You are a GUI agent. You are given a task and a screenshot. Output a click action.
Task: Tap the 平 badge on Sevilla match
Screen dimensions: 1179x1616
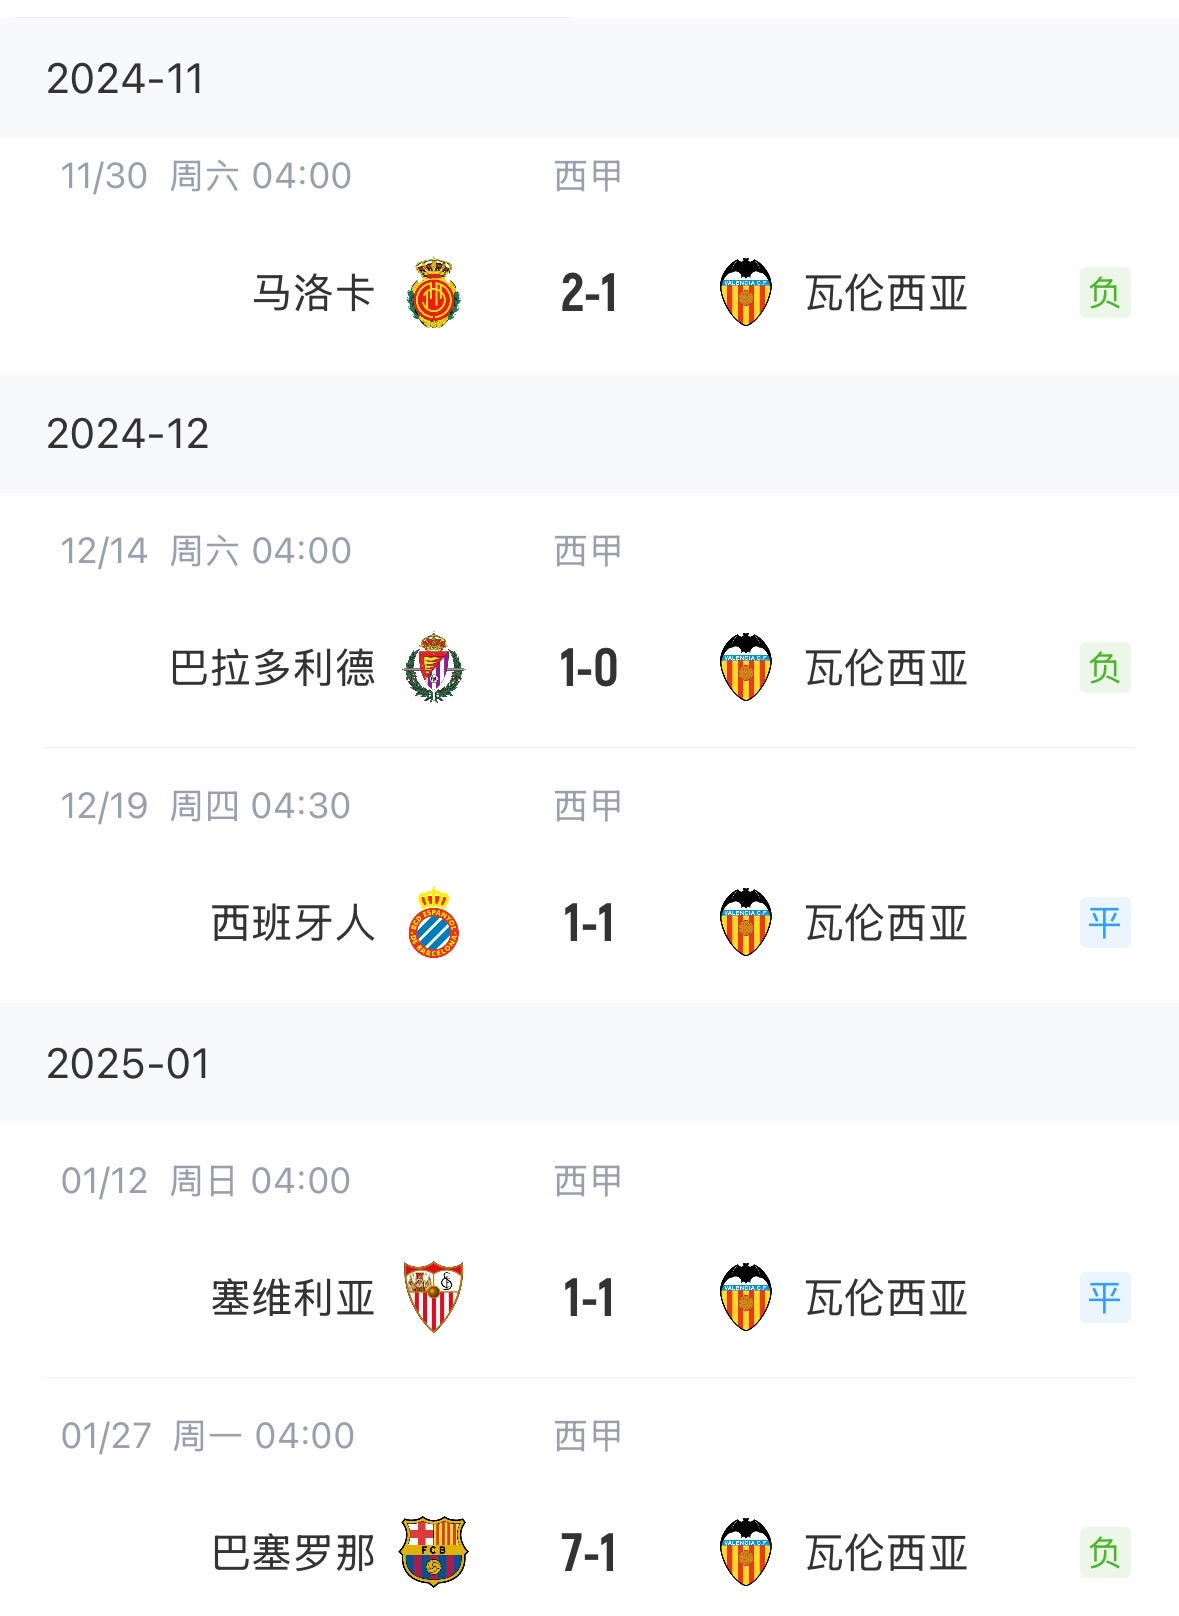[1105, 1298]
